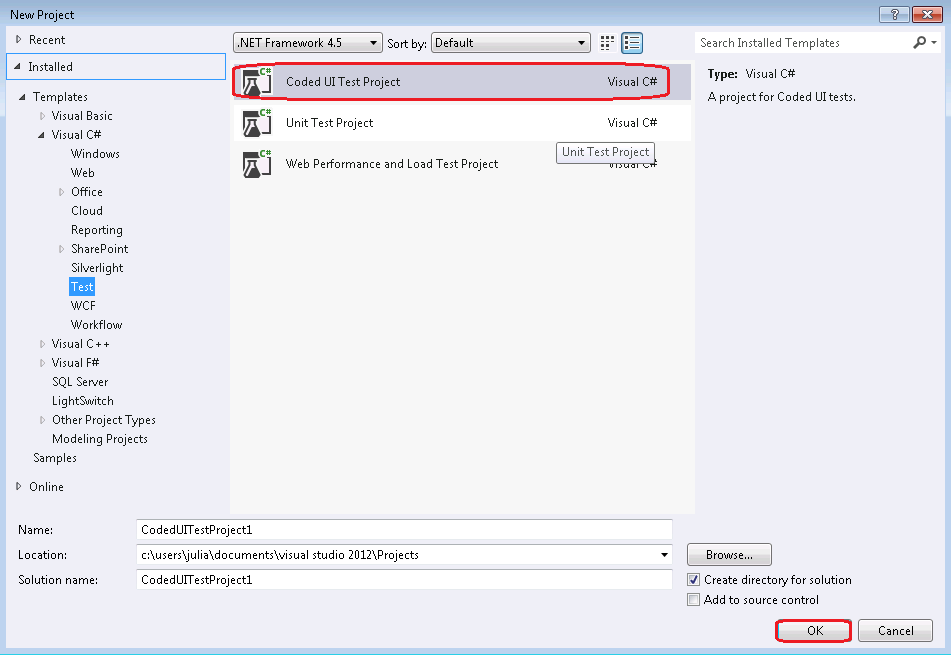Select Unit Test Project template text

coord(329,123)
